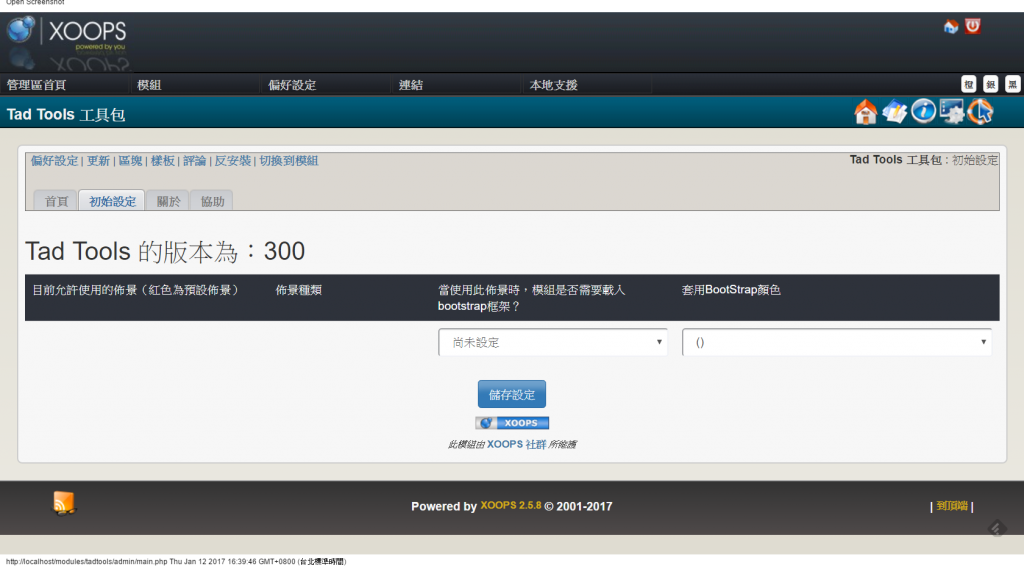Open the blue info circle icon
The height and width of the screenshot is (566, 1024).
pyautogui.click(x=923, y=112)
